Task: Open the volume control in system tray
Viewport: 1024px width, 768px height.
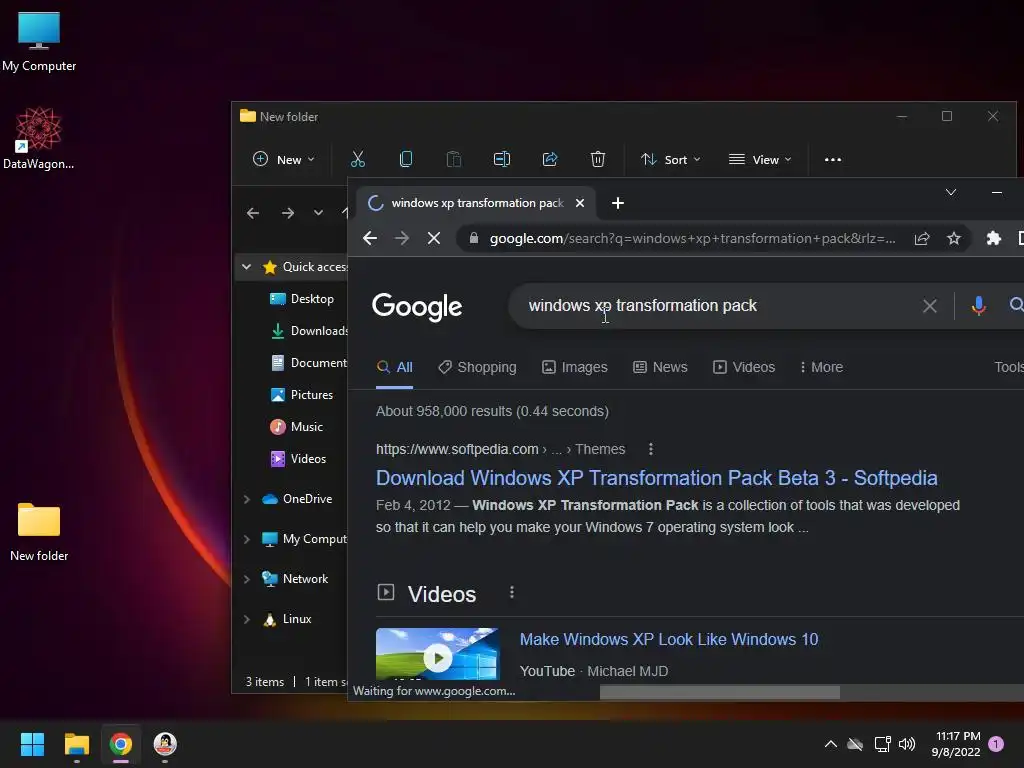Action: 906,744
